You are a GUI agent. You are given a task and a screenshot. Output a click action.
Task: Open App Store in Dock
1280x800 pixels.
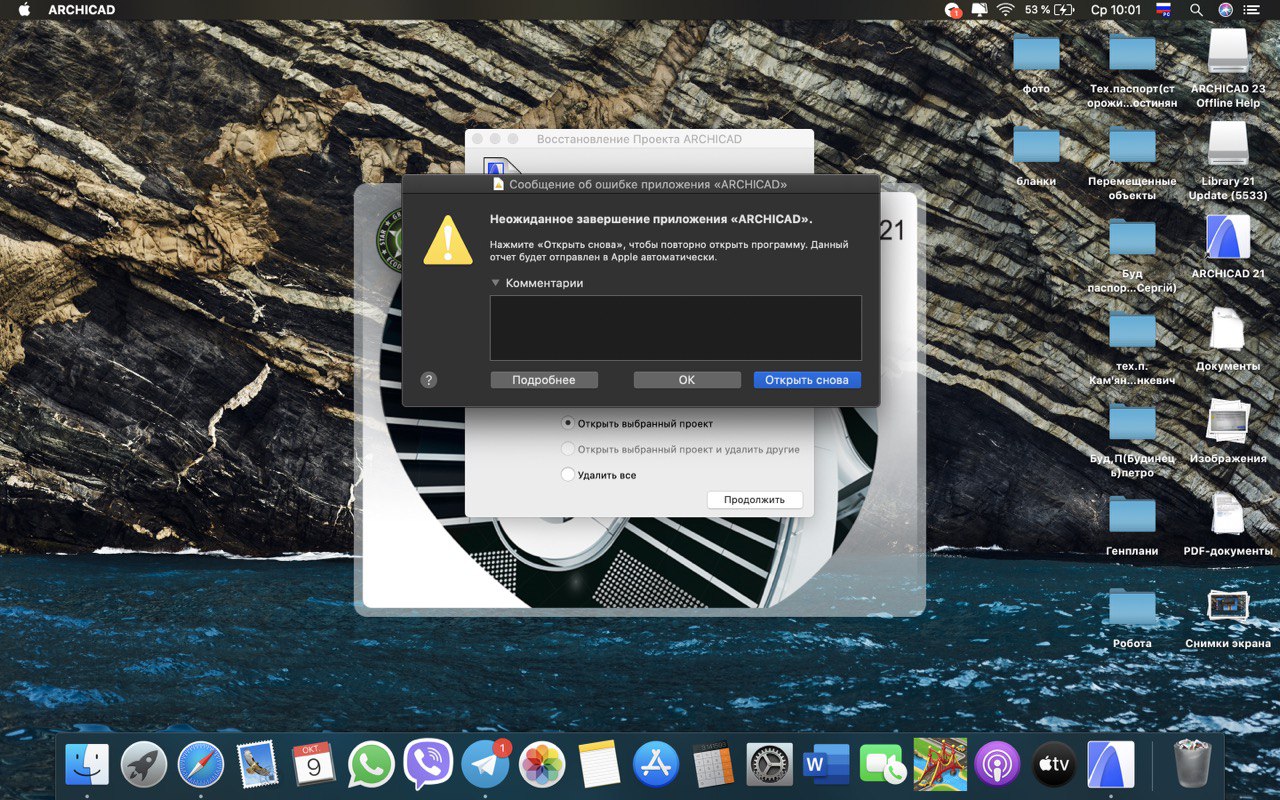656,765
